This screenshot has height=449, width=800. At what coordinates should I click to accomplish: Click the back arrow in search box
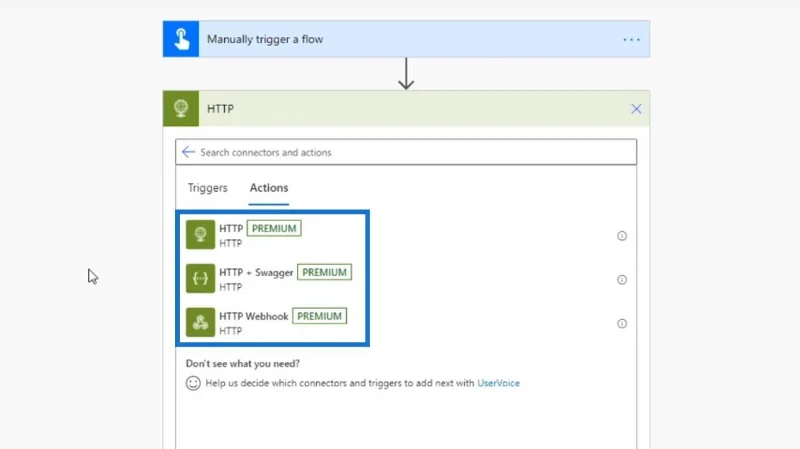coord(188,152)
